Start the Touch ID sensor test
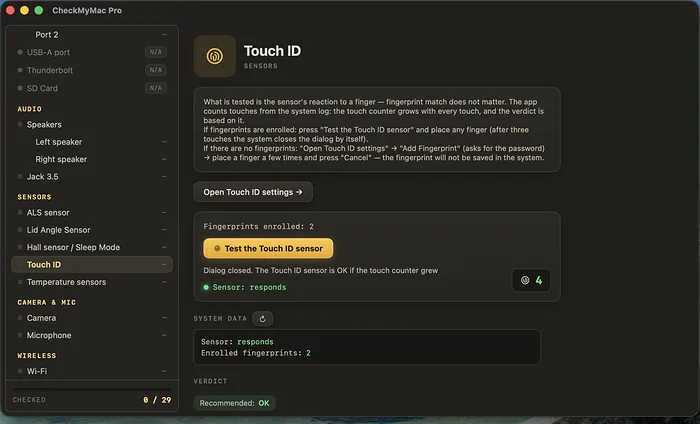This screenshot has width=700, height=424. coord(268,249)
